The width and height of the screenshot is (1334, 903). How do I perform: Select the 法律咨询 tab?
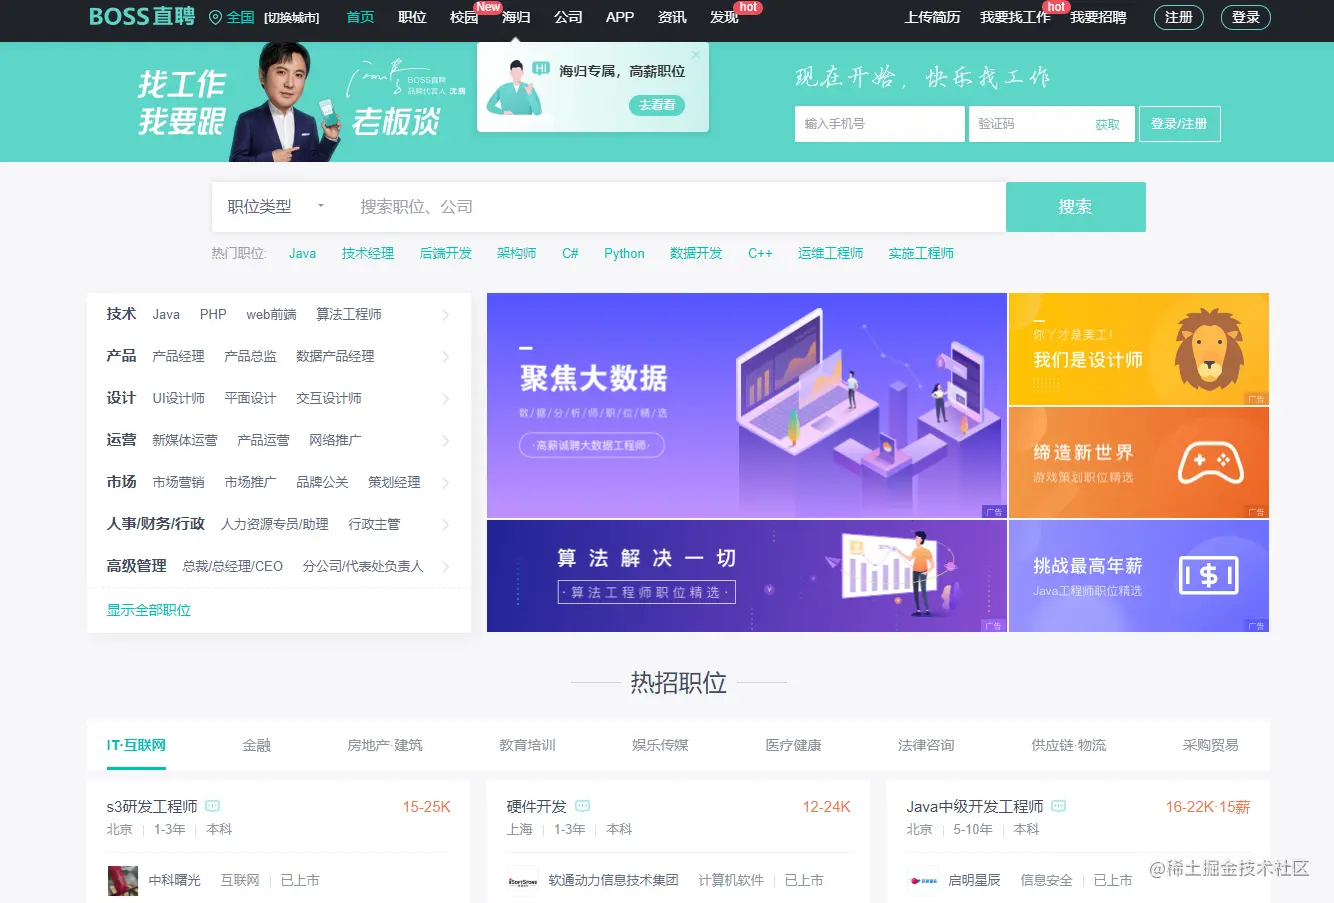pos(926,745)
